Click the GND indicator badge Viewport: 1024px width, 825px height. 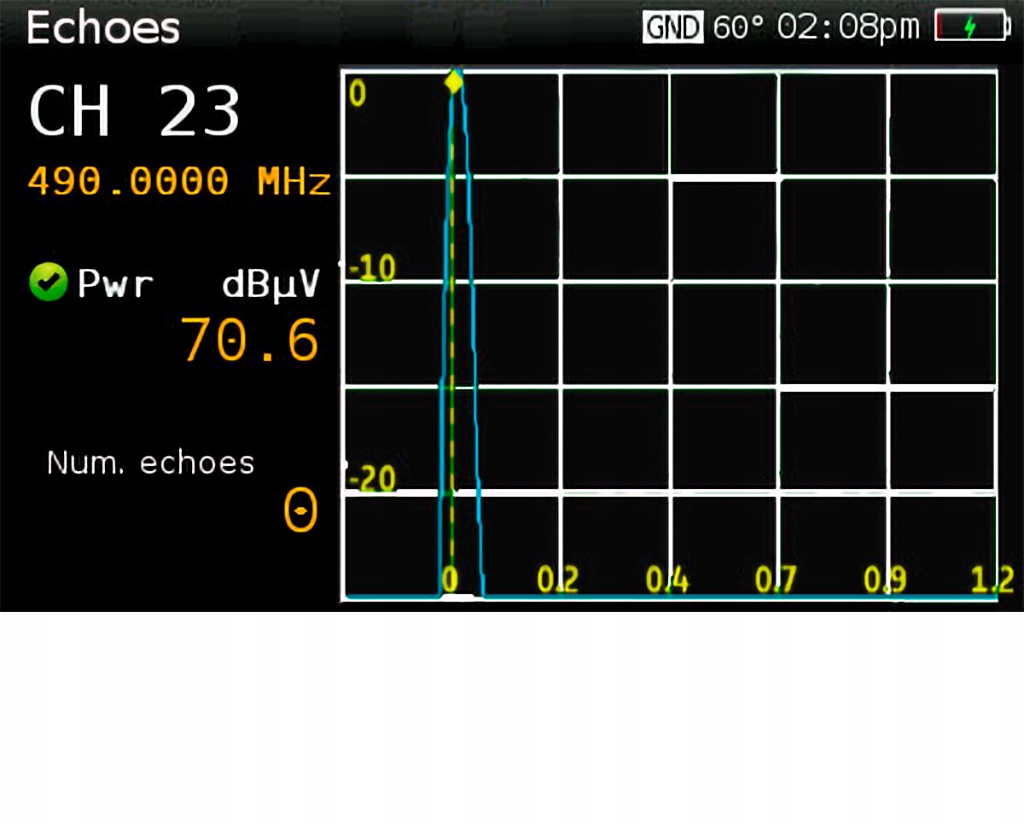[673, 27]
